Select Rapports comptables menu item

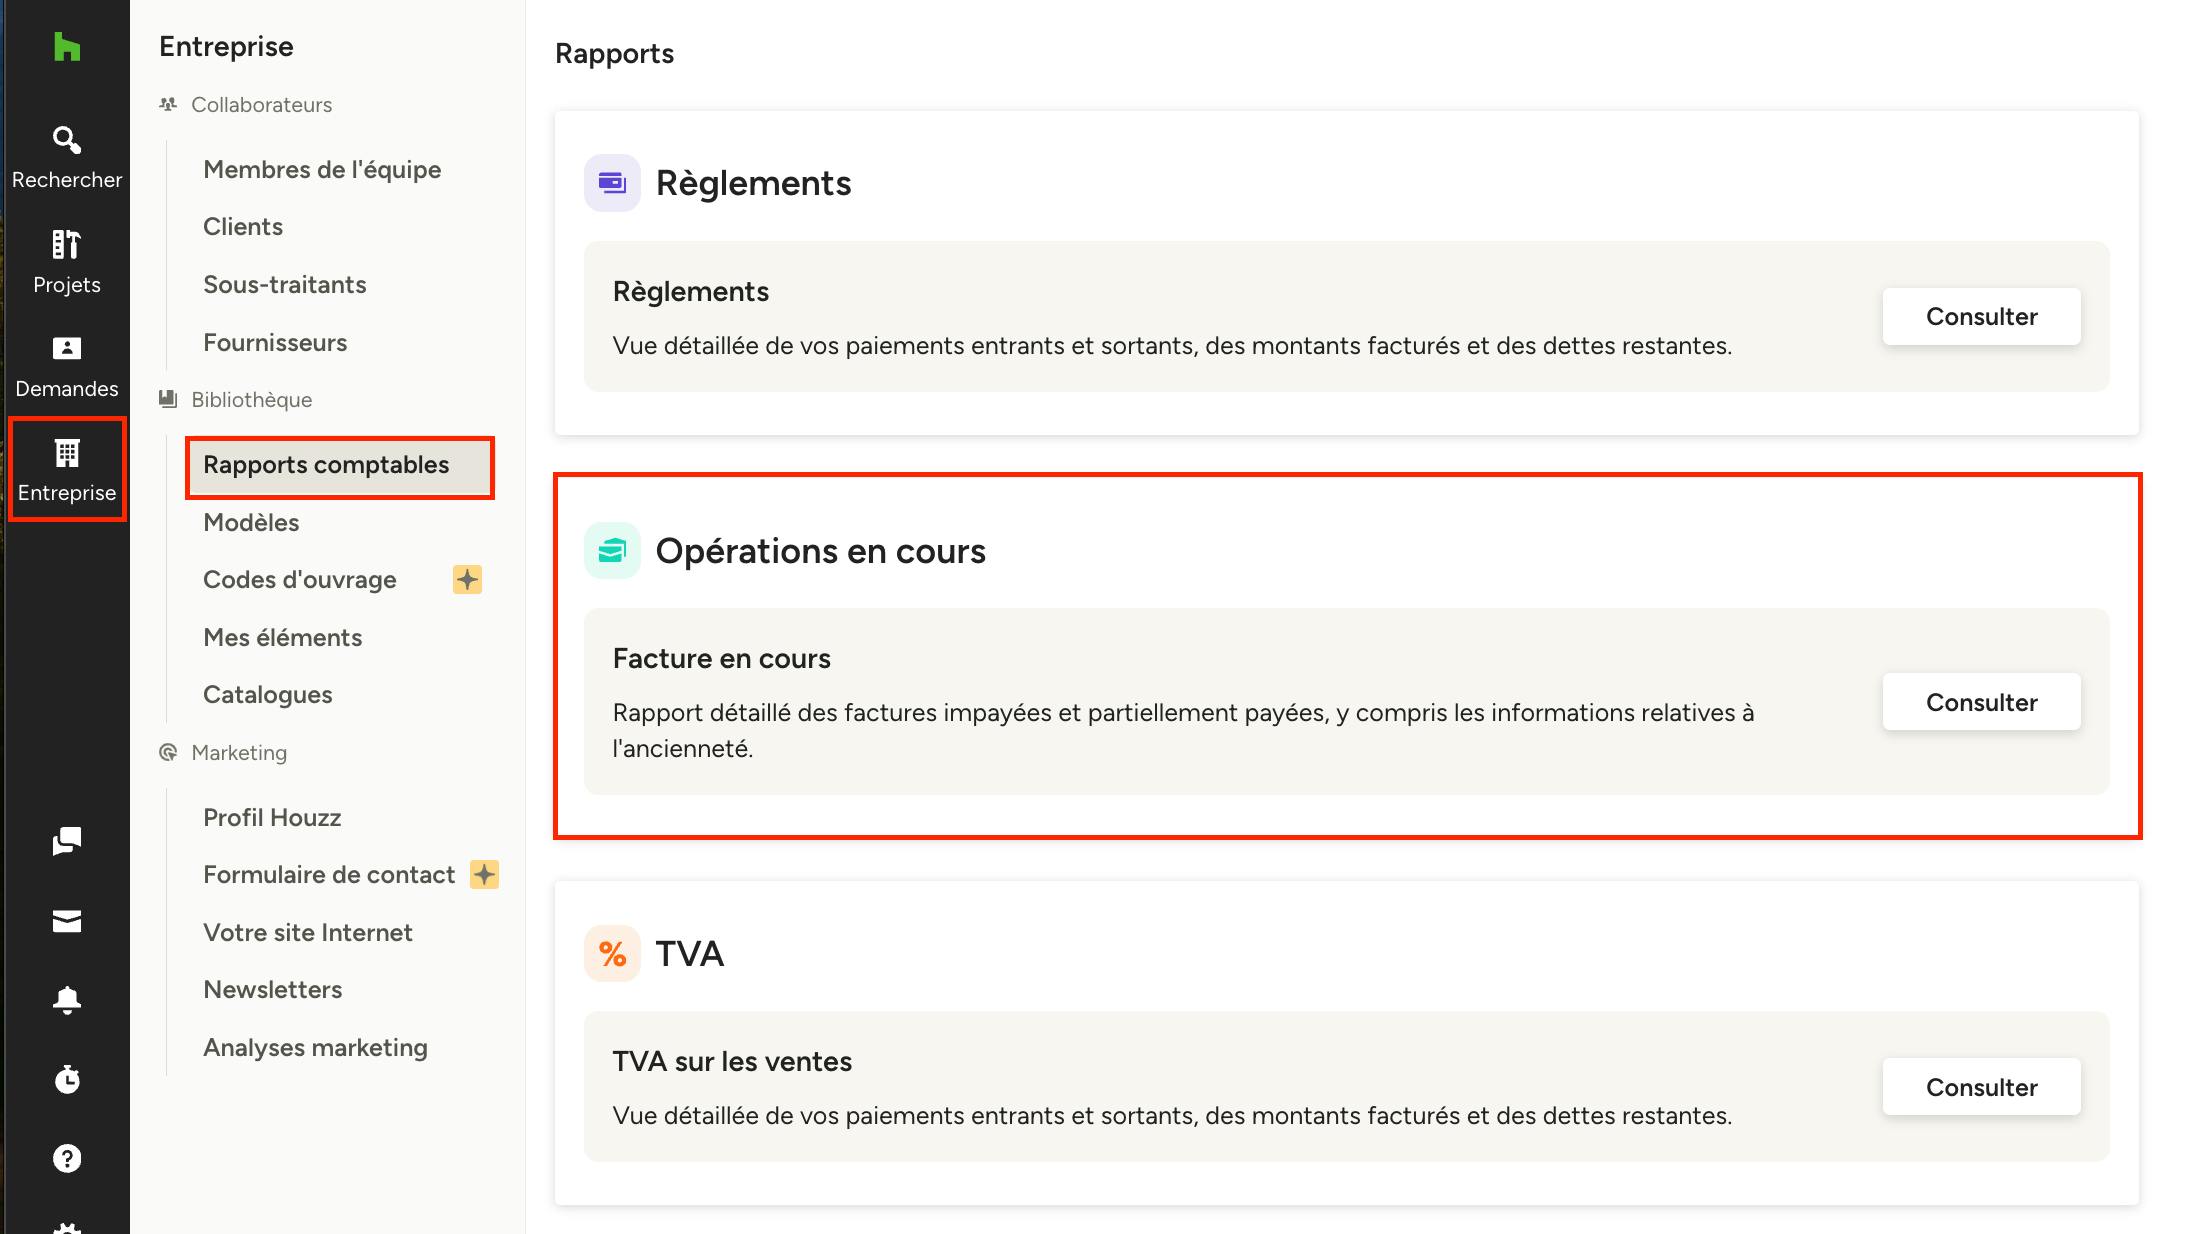(x=326, y=465)
